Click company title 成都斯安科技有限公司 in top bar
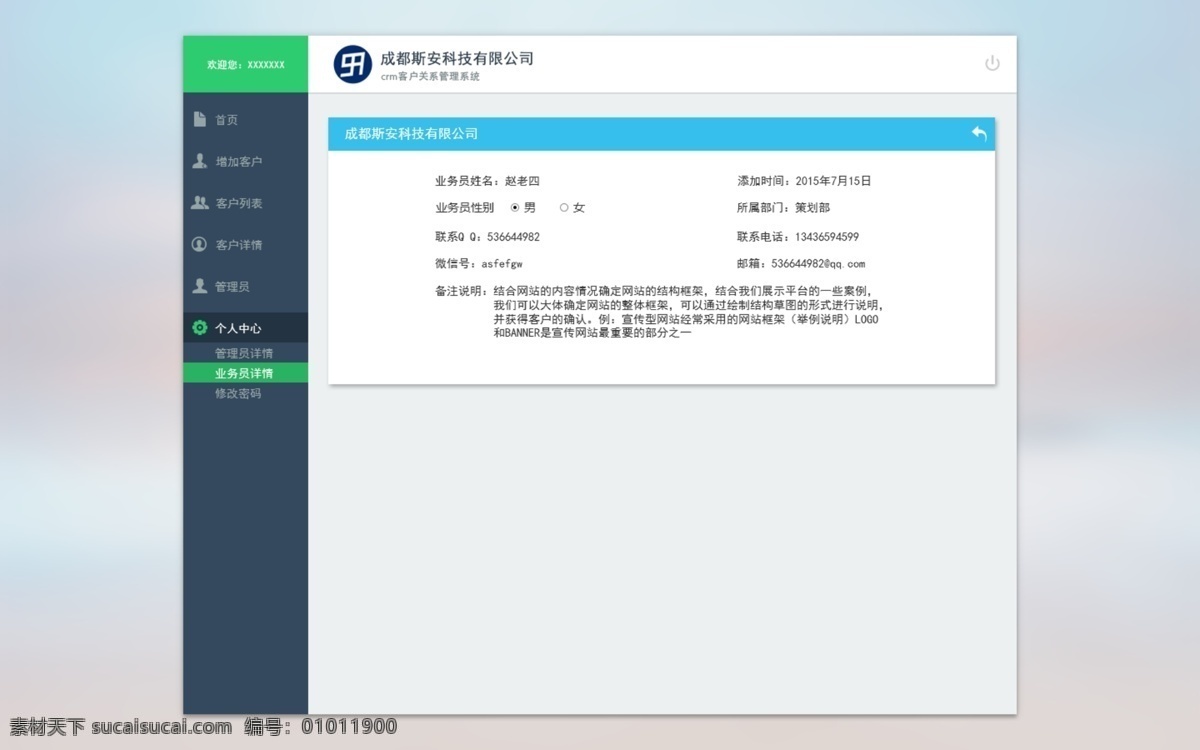The image size is (1200, 750). pyautogui.click(x=457, y=58)
